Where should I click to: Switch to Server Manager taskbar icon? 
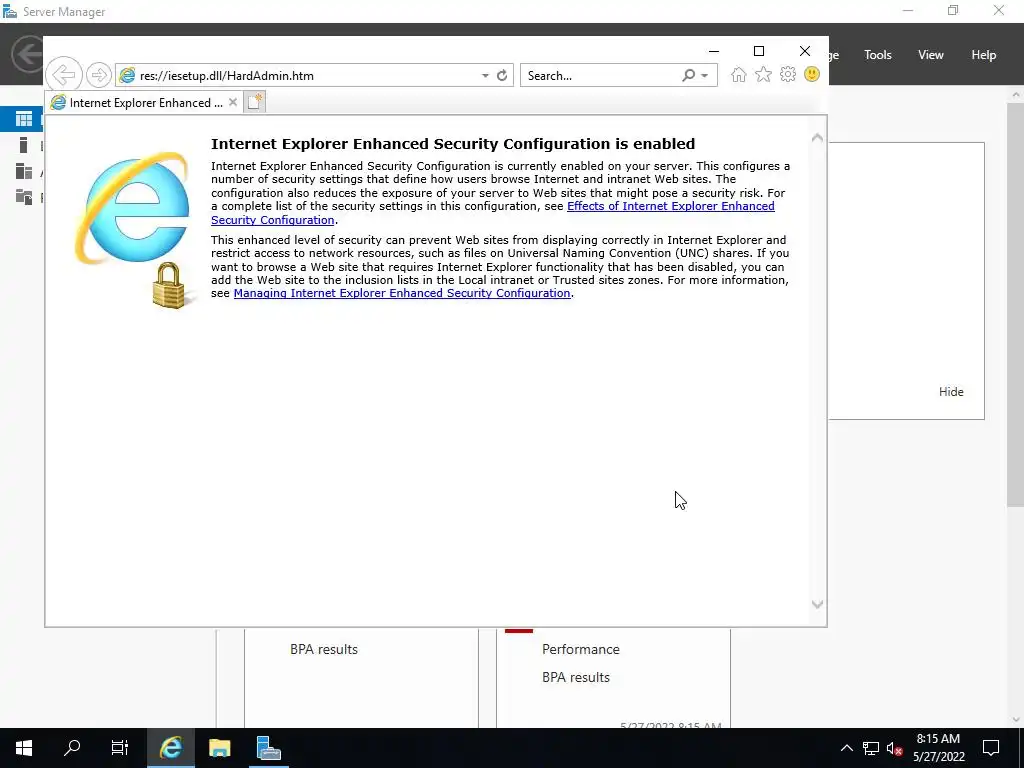(x=268, y=748)
